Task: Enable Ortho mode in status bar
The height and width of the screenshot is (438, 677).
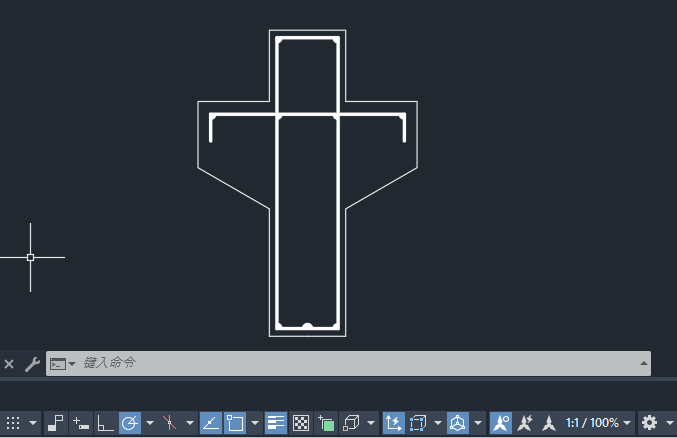Action: tap(105, 423)
